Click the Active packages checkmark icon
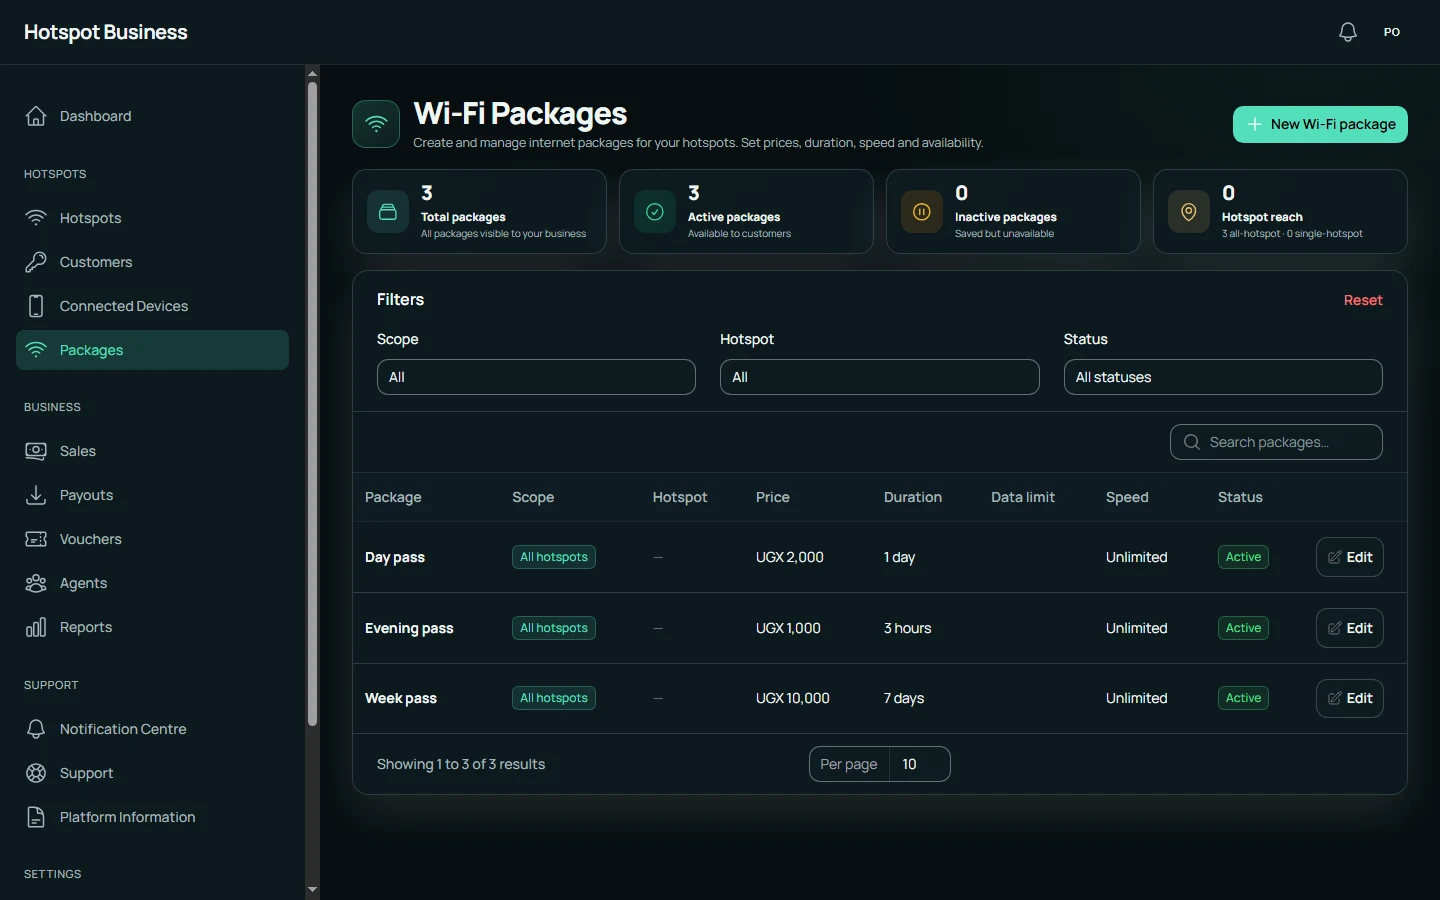This screenshot has width=1440, height=900. [x=655, y=212]
